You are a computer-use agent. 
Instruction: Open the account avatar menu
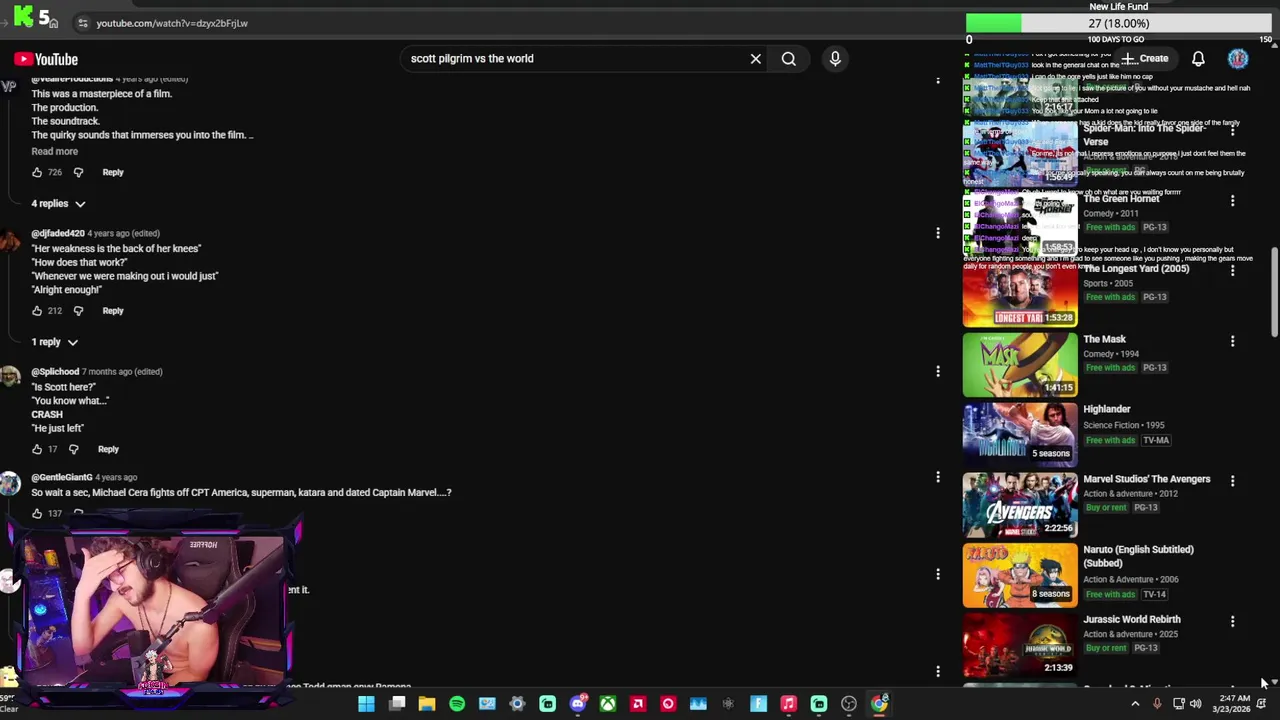pyautogui.click(x=1238, y=59)
